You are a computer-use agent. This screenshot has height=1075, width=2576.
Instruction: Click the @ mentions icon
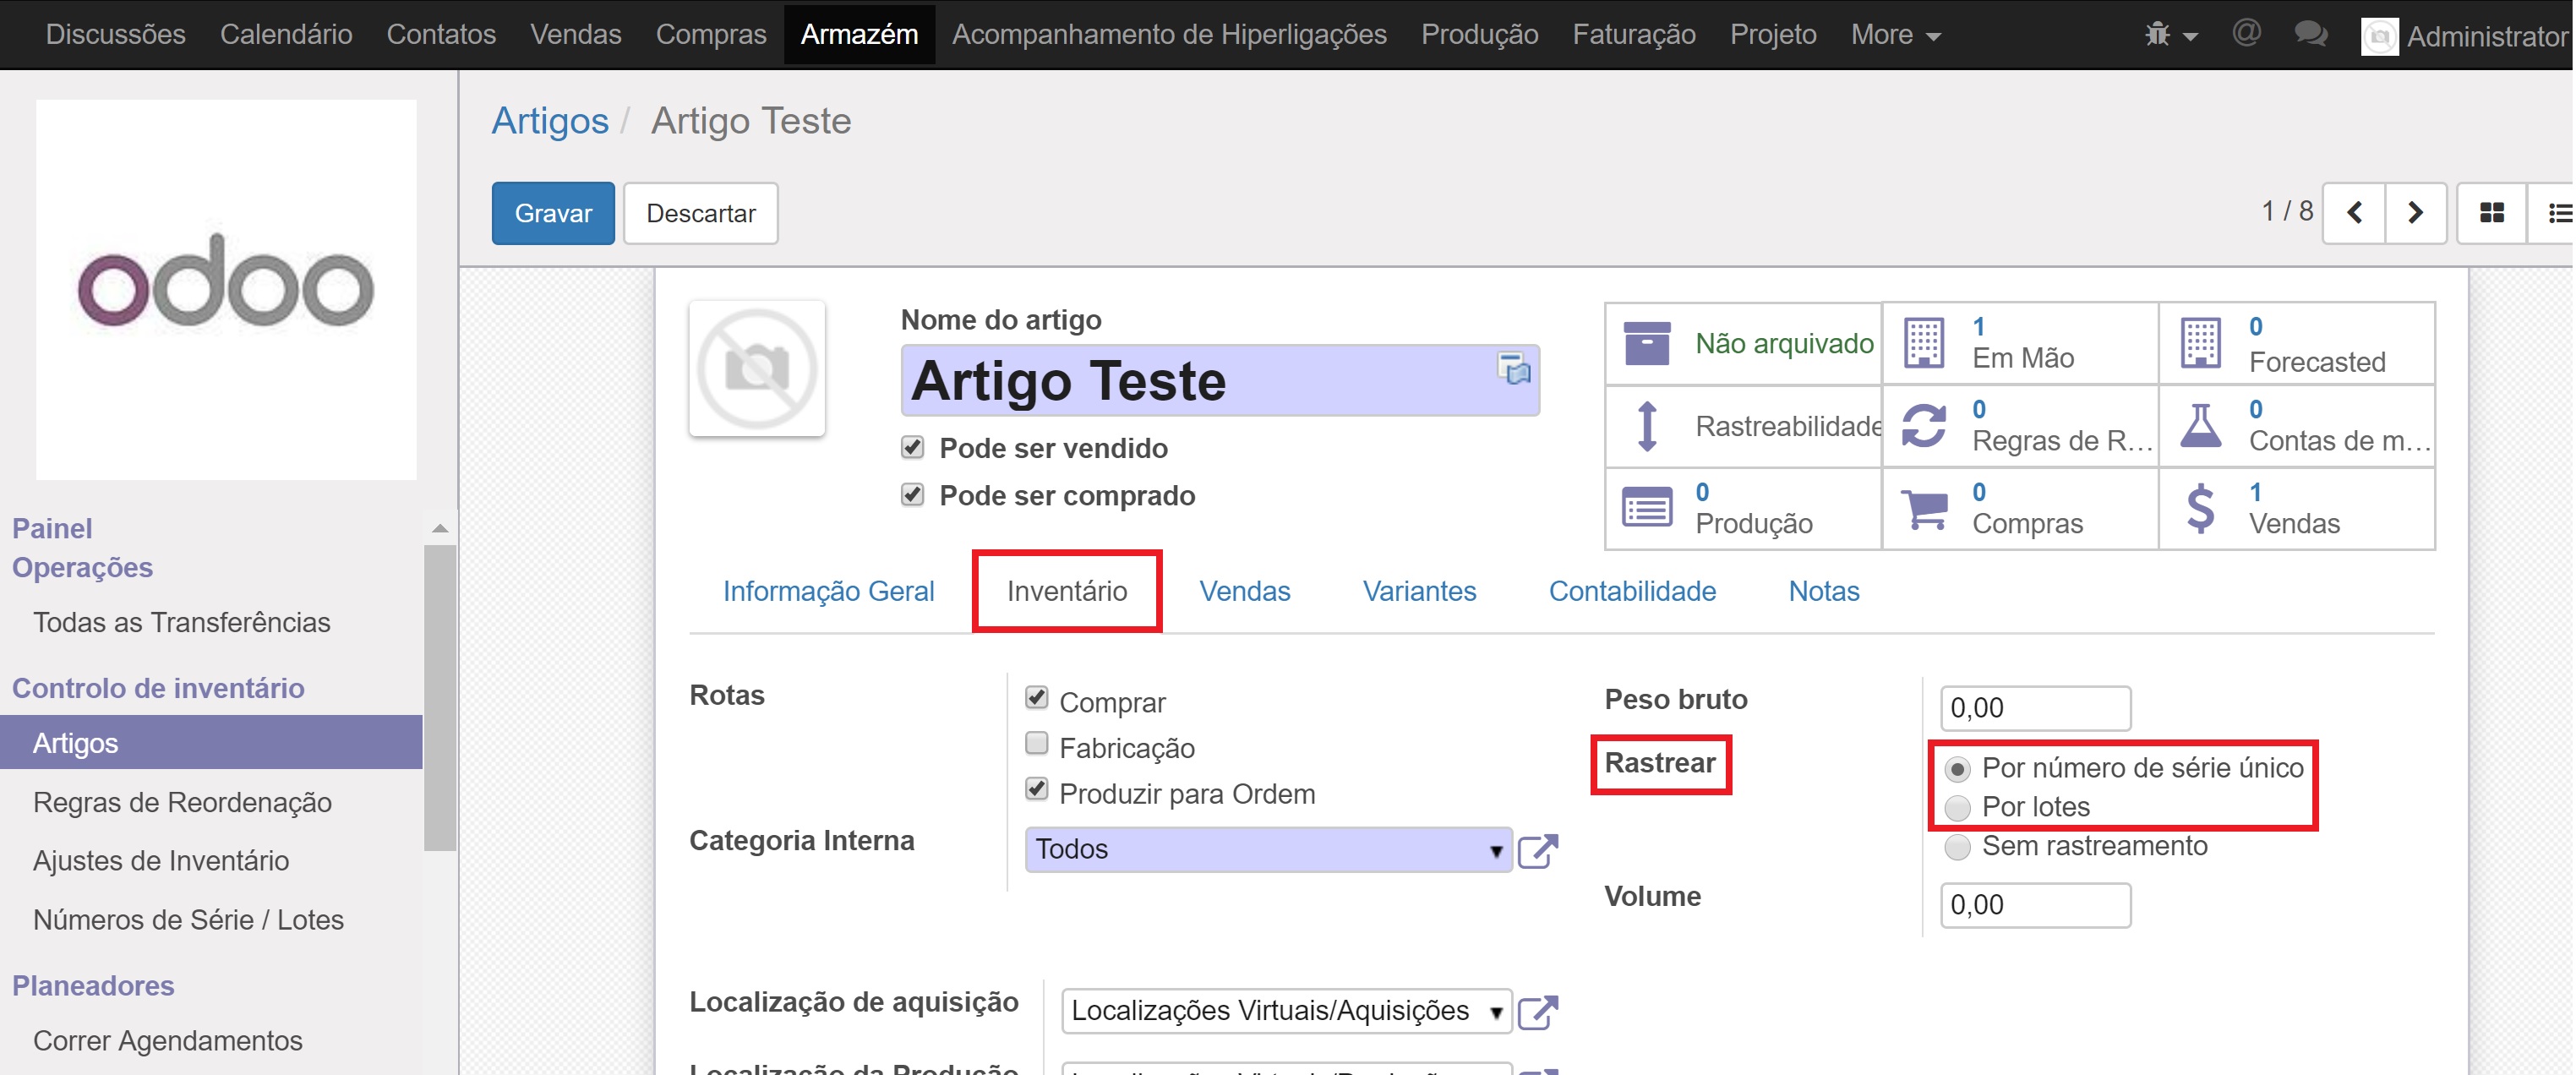click(2246, 34)
